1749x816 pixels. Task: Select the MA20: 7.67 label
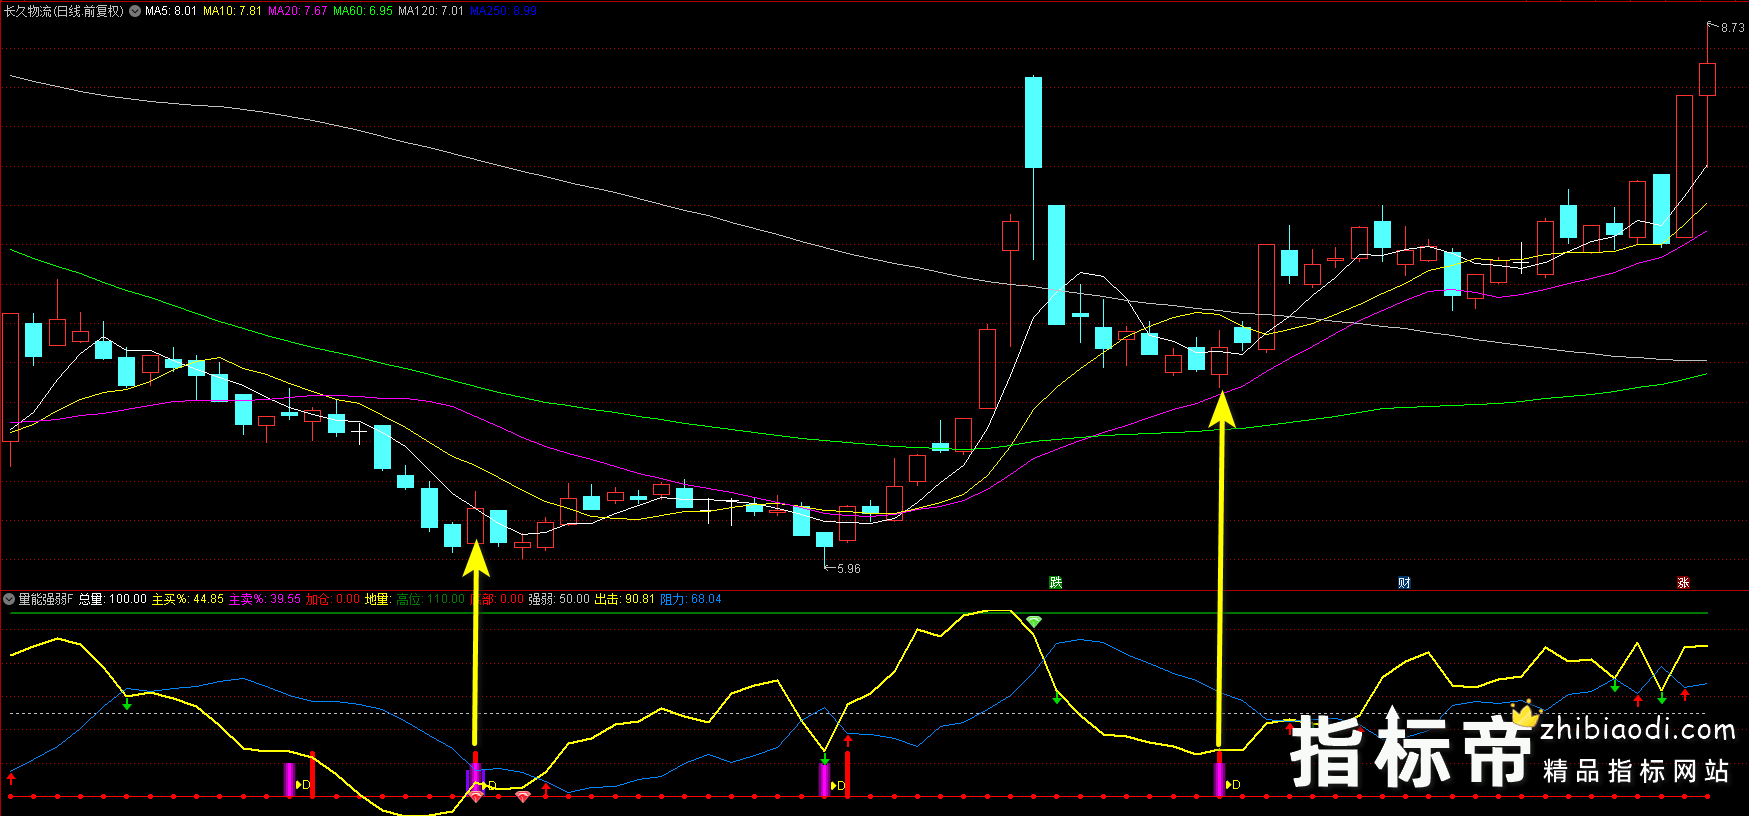(297, 11)
